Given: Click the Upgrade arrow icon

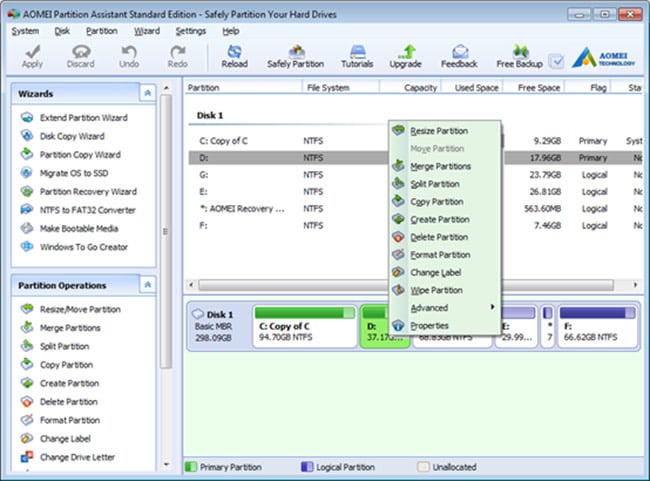Looking at the screenshot, I should coord(405,51).
